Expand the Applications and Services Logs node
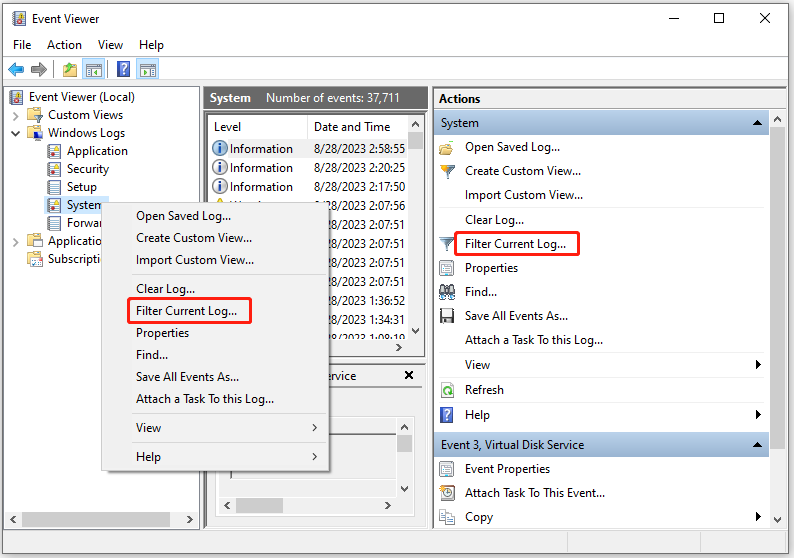This screenshot has width=794, height=558. click(x=16, y=242)
